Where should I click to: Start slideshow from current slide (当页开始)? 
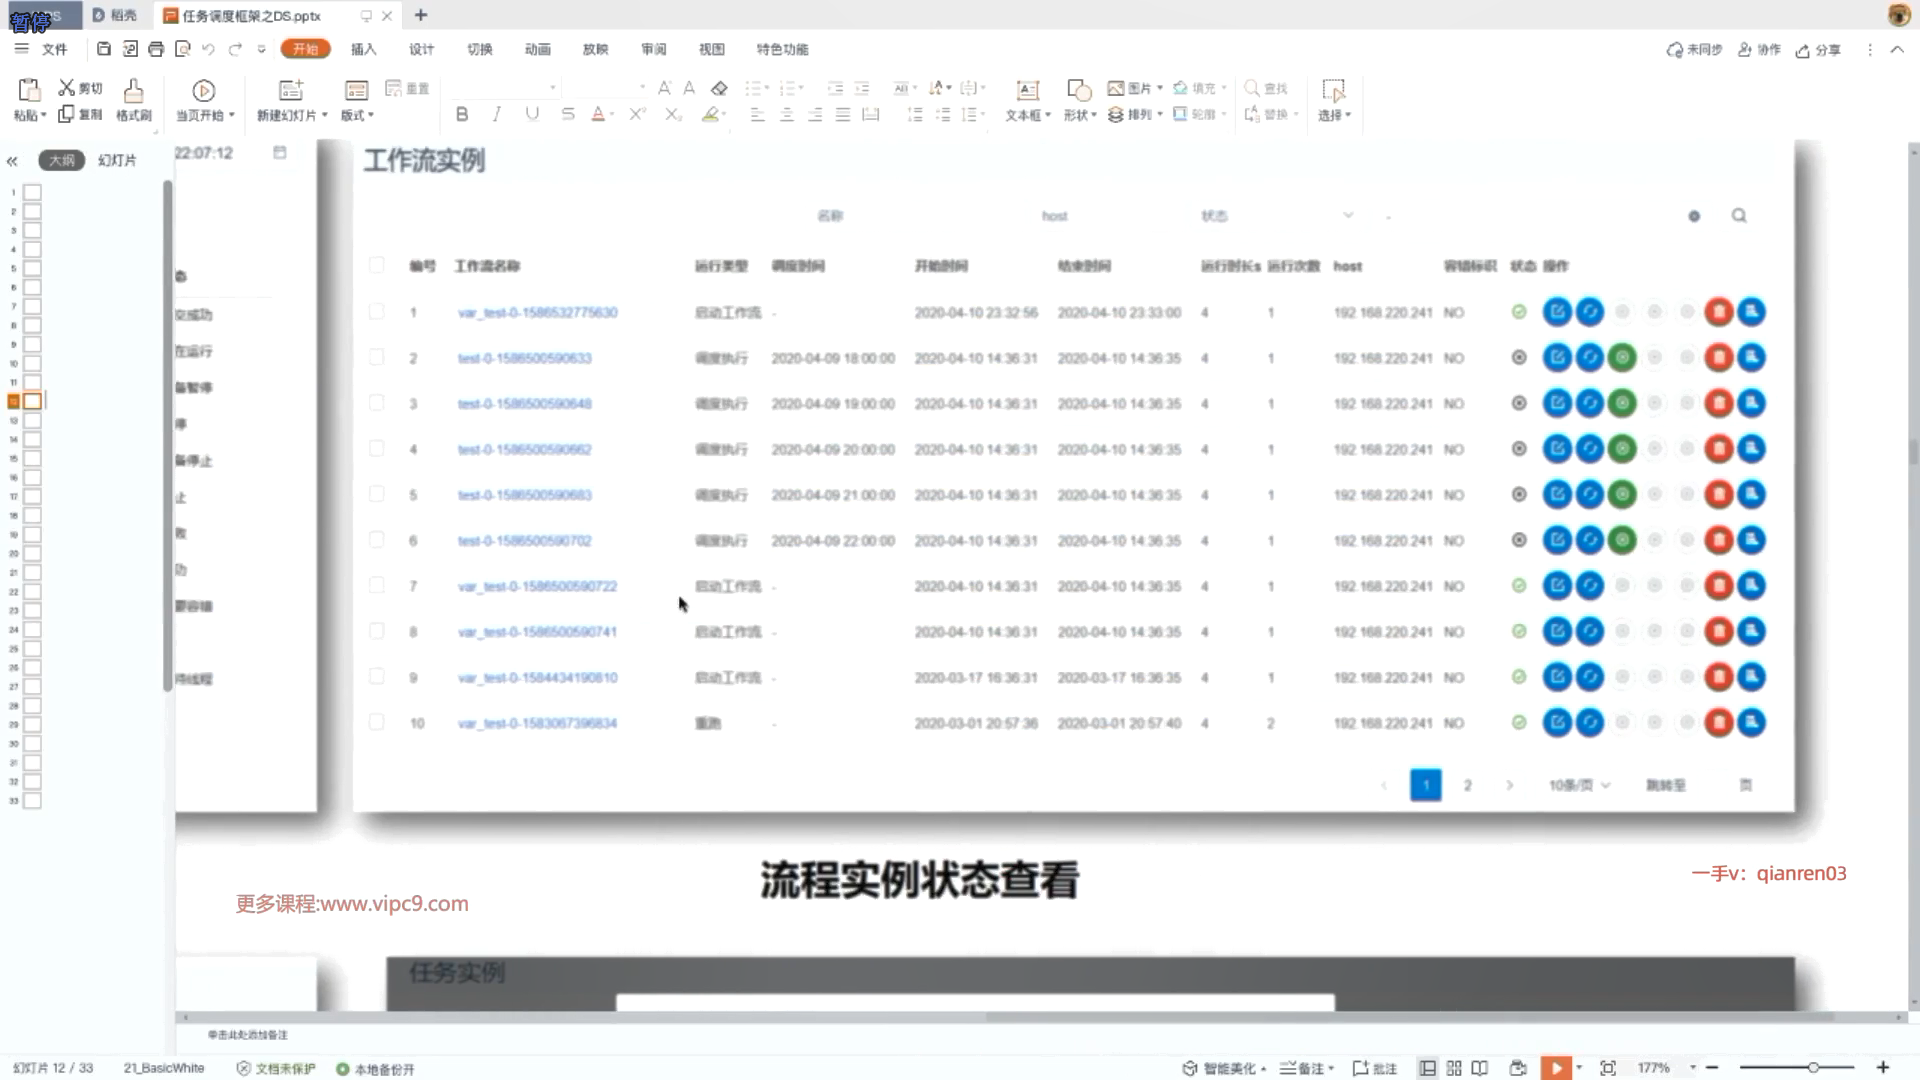(203, 91)
